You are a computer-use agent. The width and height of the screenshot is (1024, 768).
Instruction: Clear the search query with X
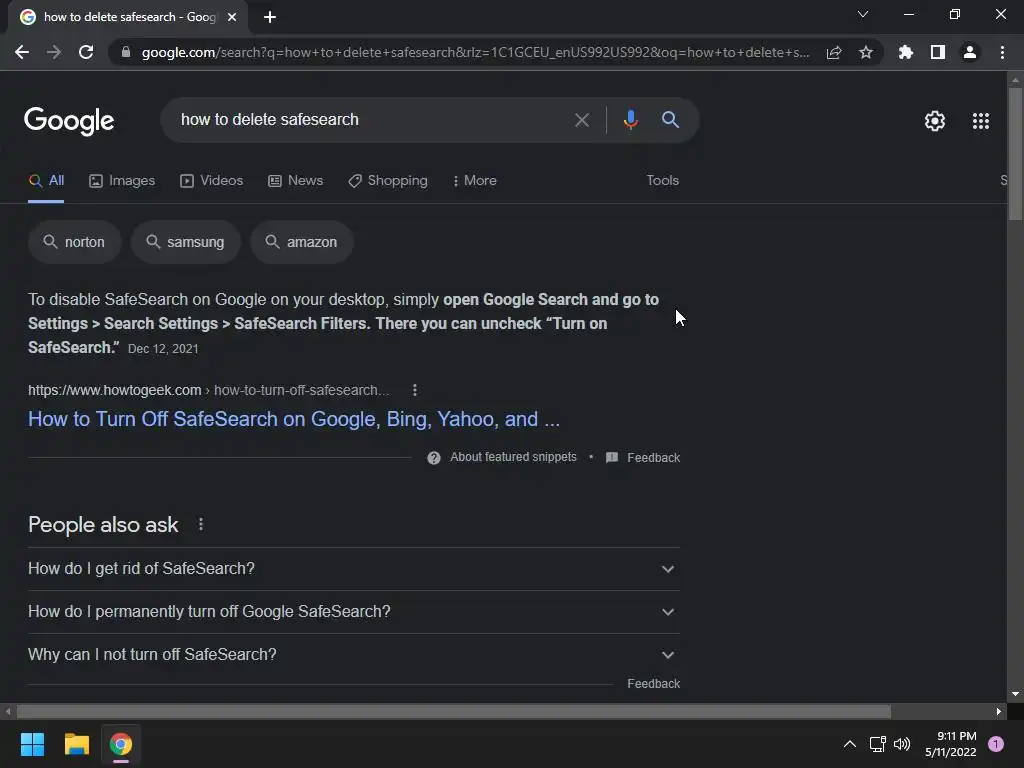[582, 120]
